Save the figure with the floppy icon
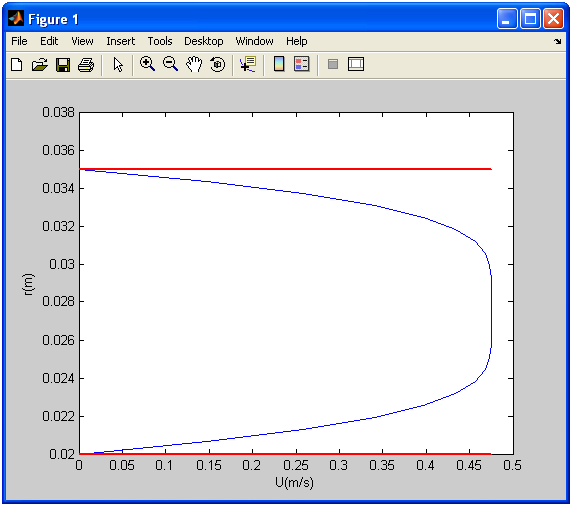This screenshot has height=506, width=573. tap(63, 65)
